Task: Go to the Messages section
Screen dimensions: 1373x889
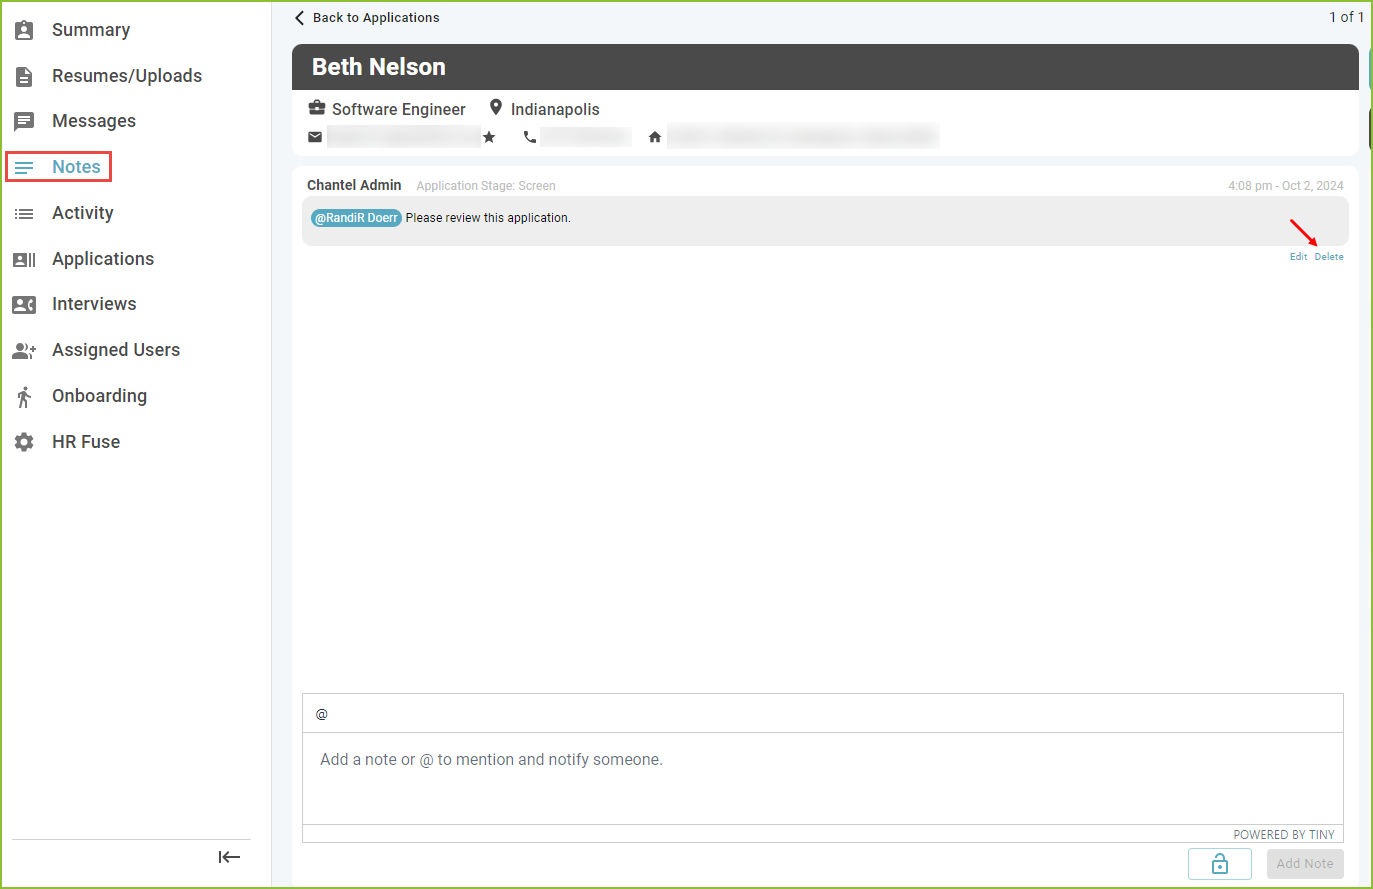Action: (x=94, y=121)
